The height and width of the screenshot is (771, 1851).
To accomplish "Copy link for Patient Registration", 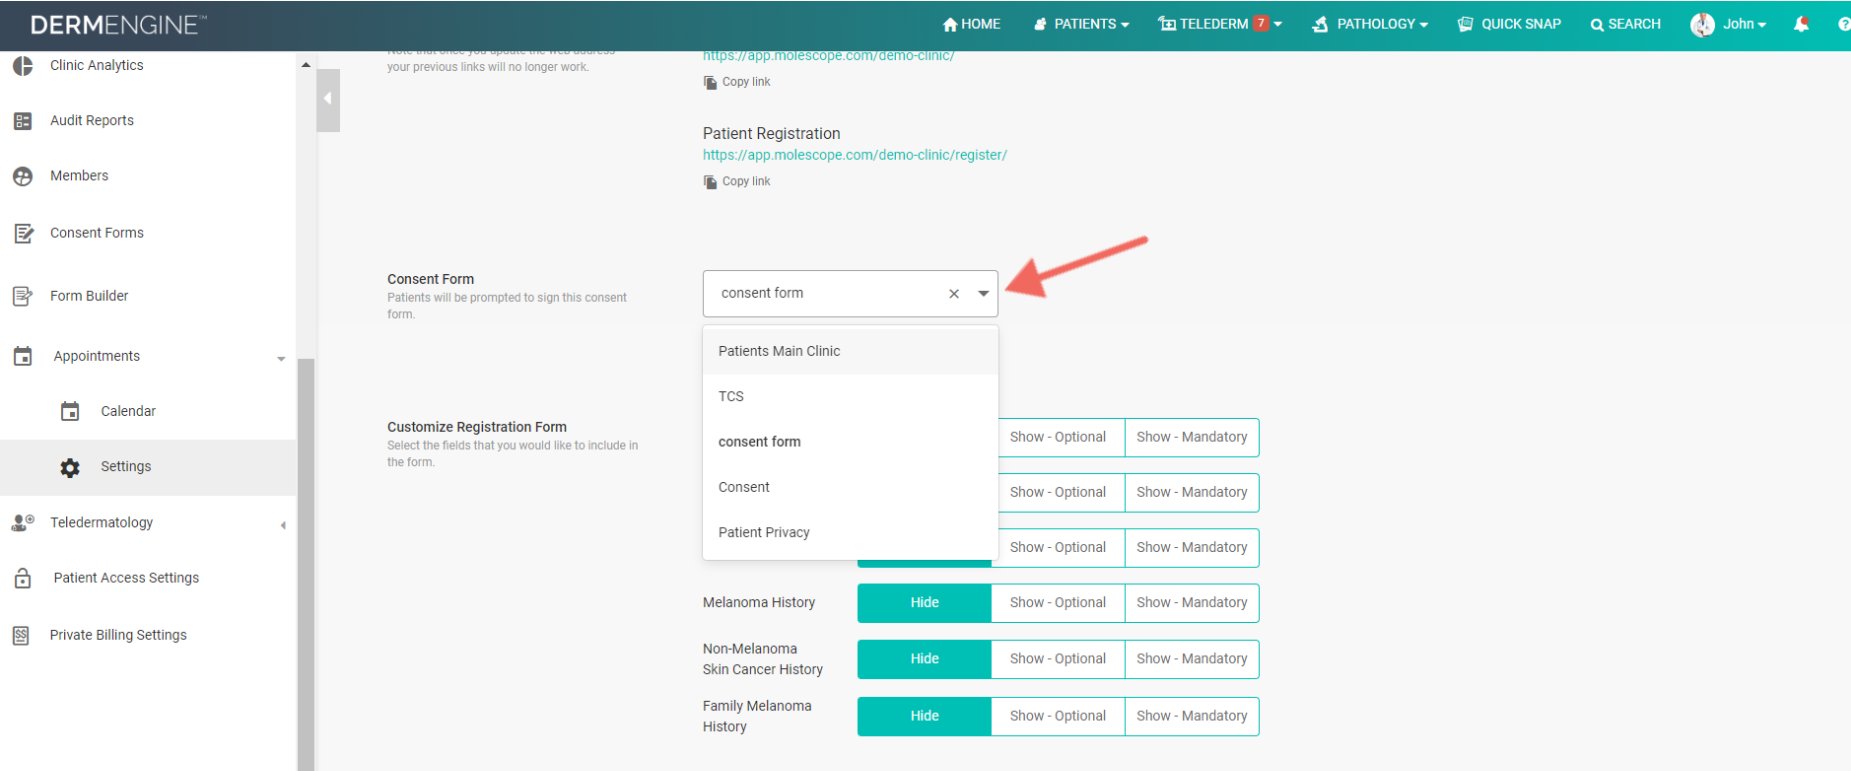I will (x=738, y=182).
